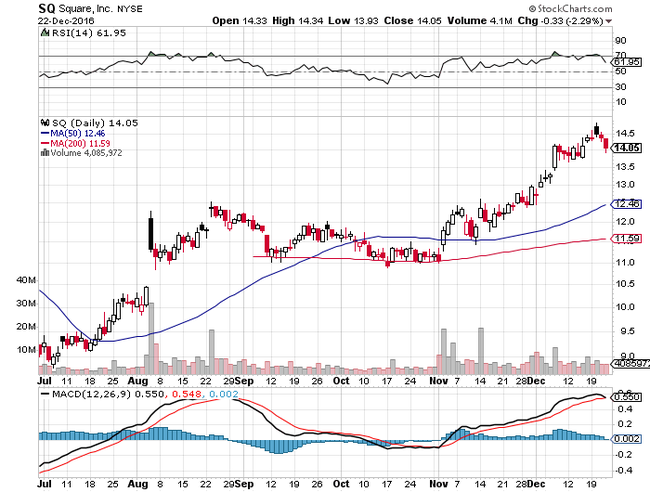
Task: Click the 40M volume axis label
Action: 26,280
